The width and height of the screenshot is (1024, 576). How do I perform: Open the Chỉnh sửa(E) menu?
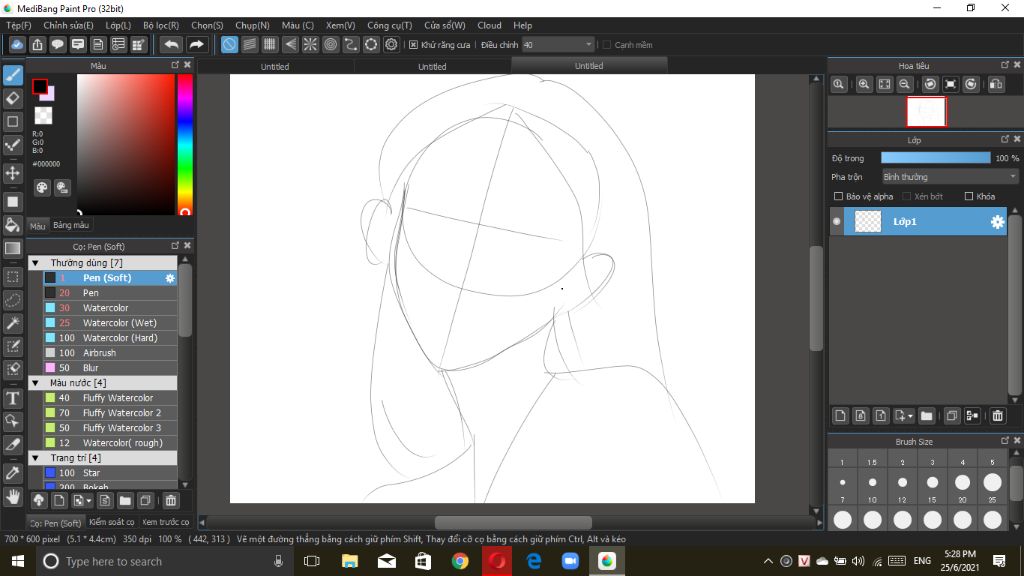(69, 25)
